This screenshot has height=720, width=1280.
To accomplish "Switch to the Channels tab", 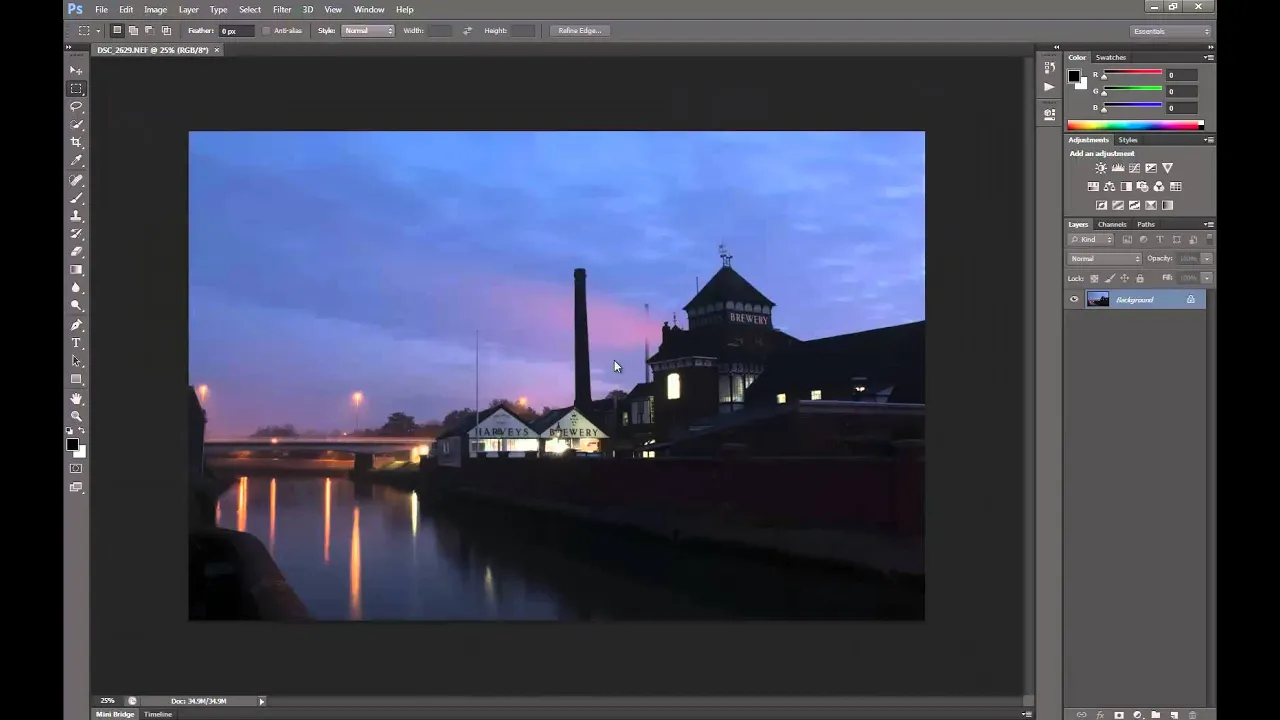I will pyautogui.click(x=1112, y=225).
